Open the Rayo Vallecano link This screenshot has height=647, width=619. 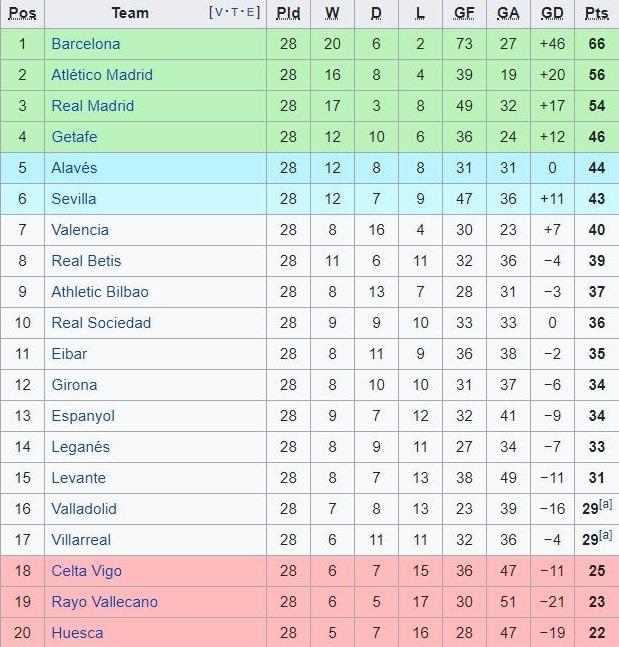coord(104,602)
